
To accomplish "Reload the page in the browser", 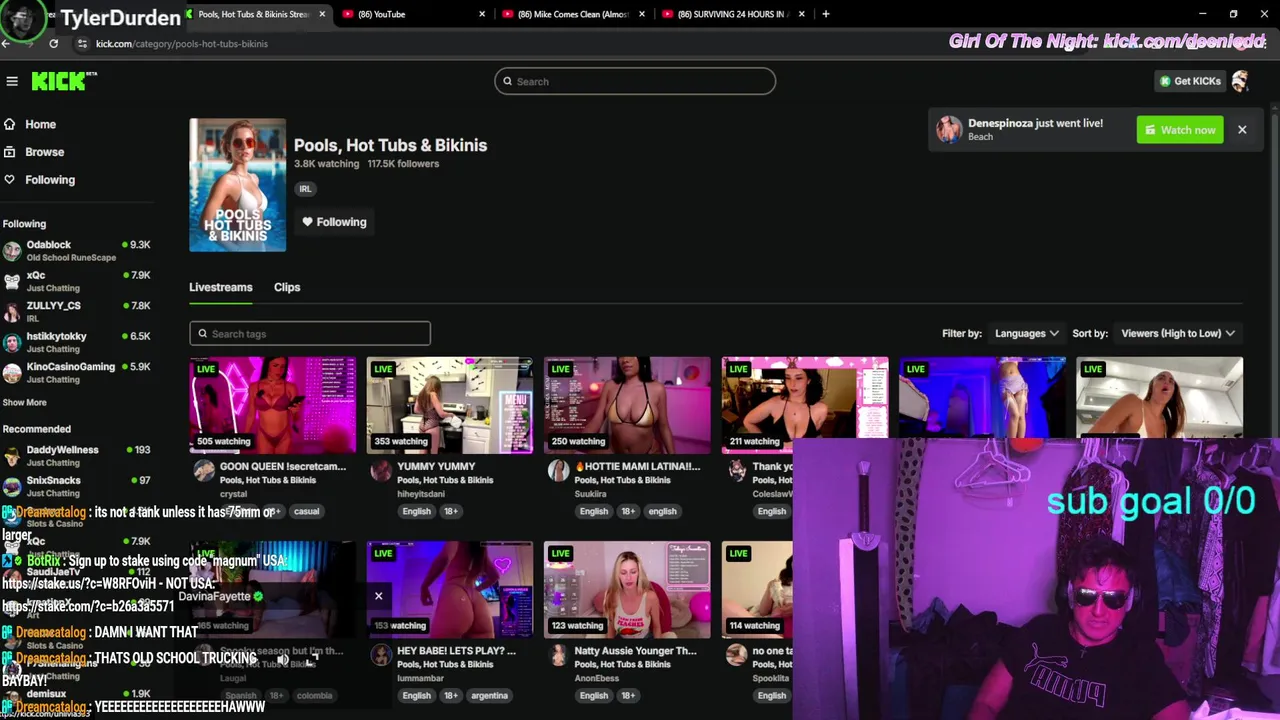I will [53, 43].
